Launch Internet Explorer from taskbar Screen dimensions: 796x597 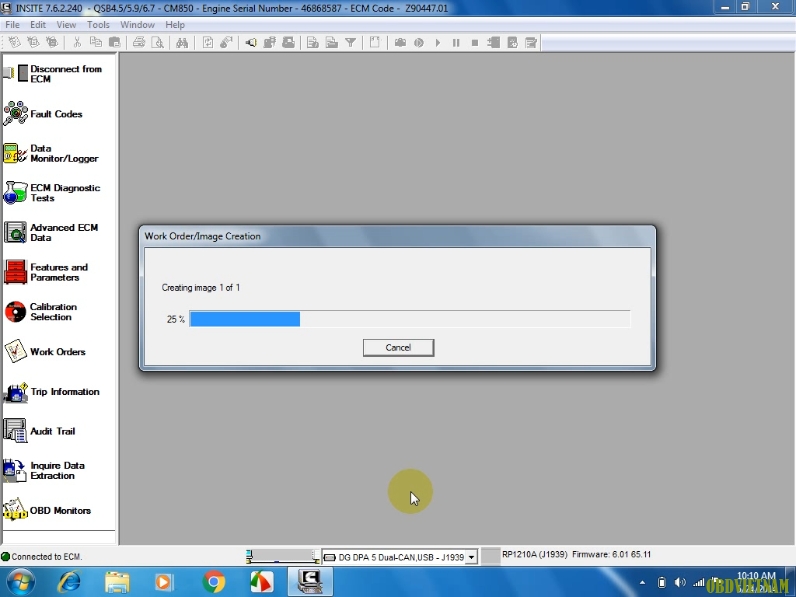click(x=69, y=582)
